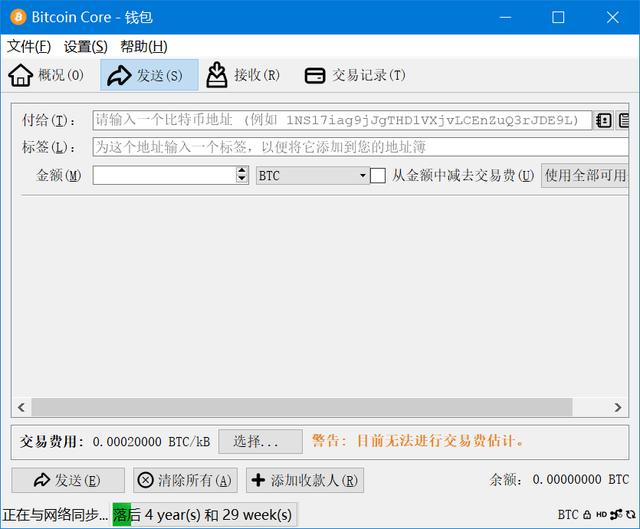This screenshot has height=529, width=640.
Task: Click the fee warning 目前无法进行交易费估计
Action: [x=418, y=441]
